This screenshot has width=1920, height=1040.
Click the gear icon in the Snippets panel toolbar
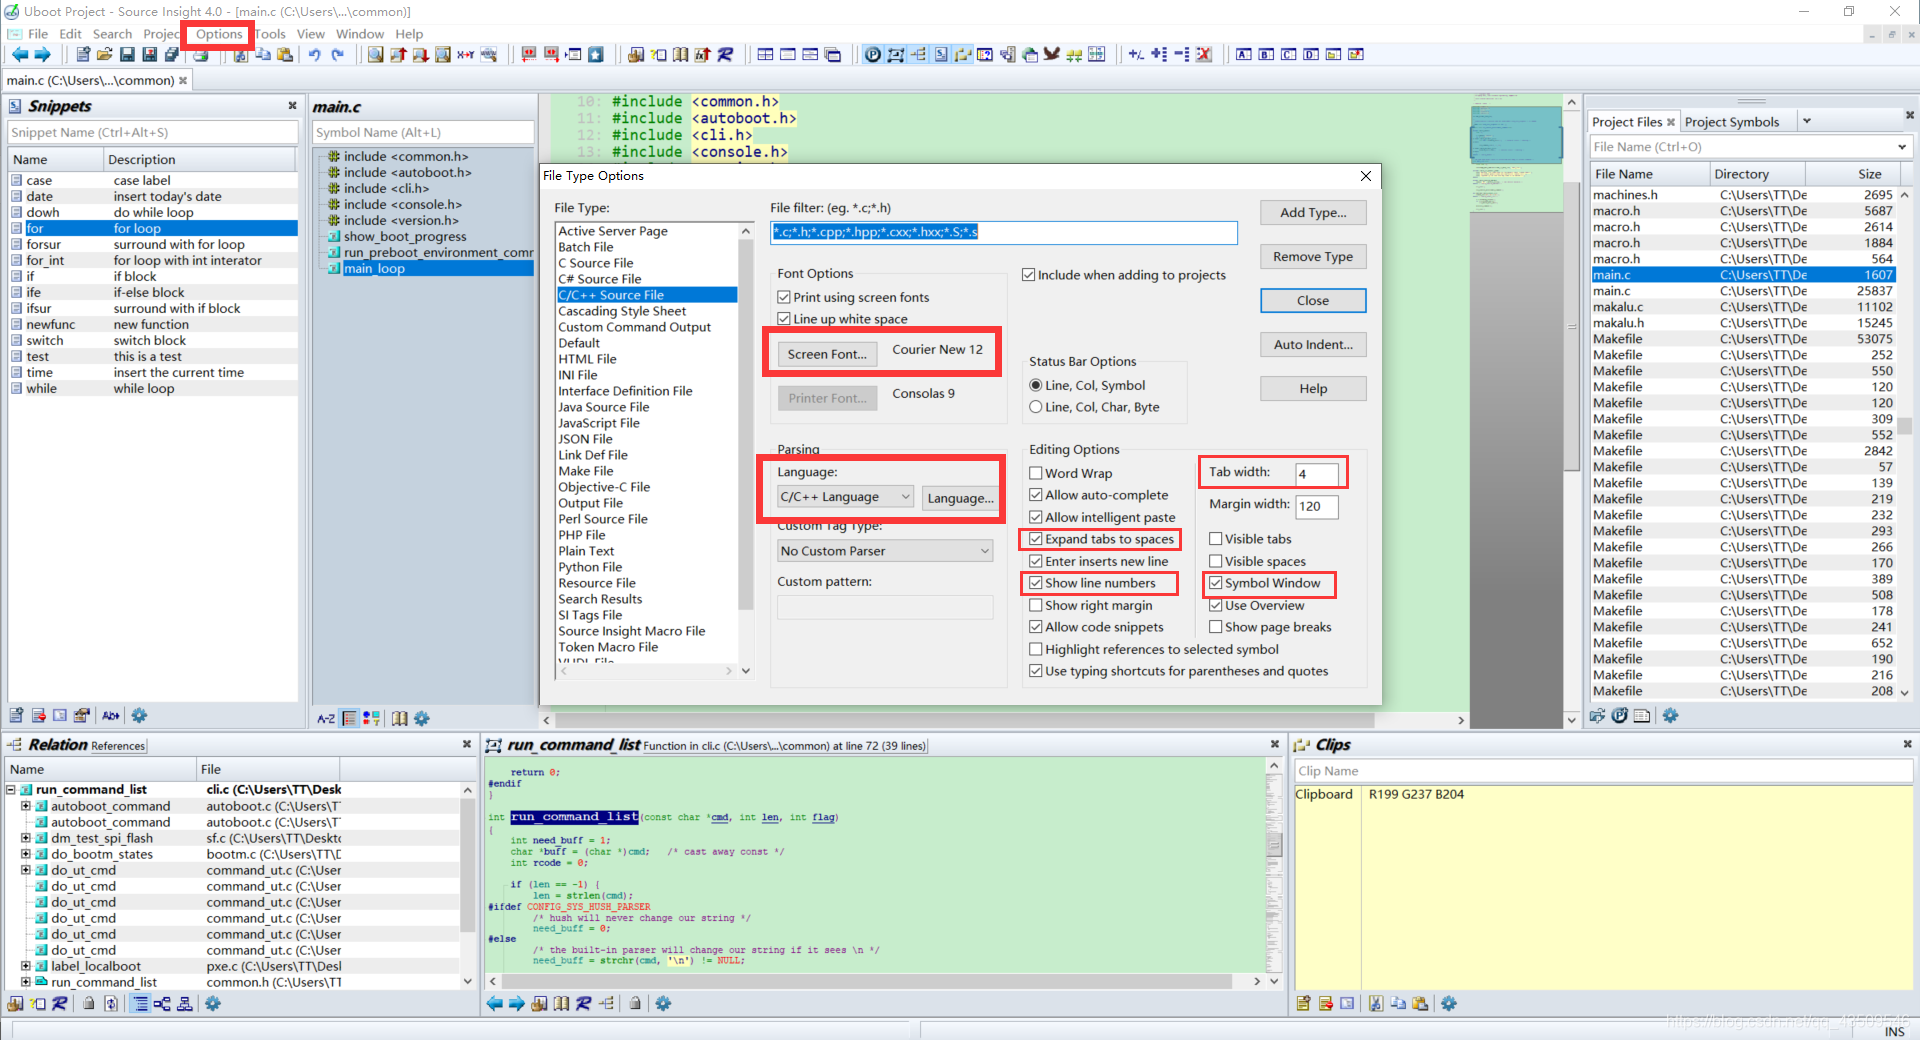point(139,715)
